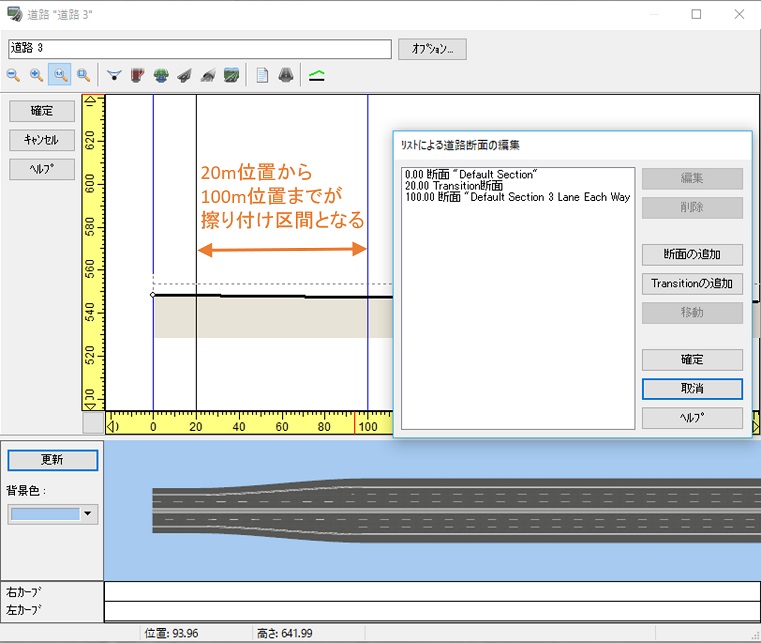Select the 1:1 zoom reset icon
This screenshot has width=761, height=643.
click(60, 75)
